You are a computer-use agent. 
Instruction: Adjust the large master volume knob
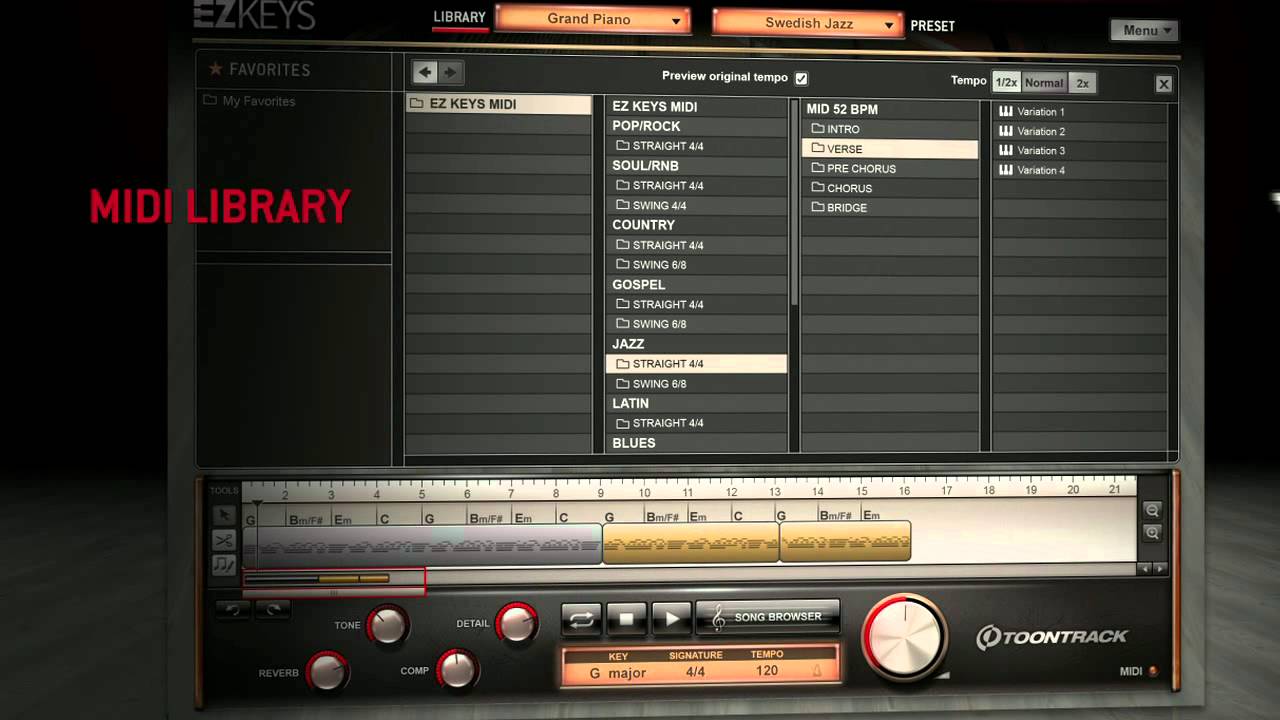905,637
